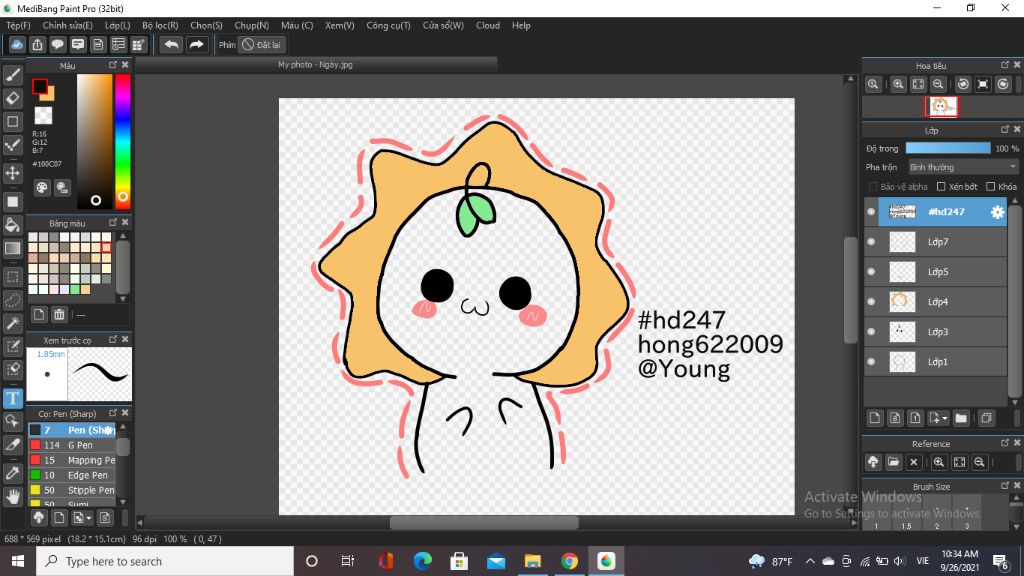
Task: Adjust the Độ trong opacity slider
Action: pyautogui.click(x=948, y=148)
